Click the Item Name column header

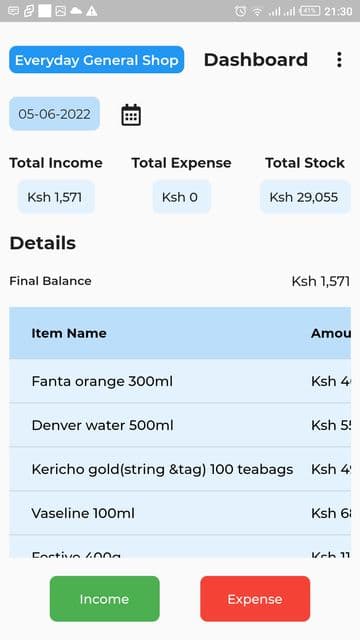pos(69,333)
